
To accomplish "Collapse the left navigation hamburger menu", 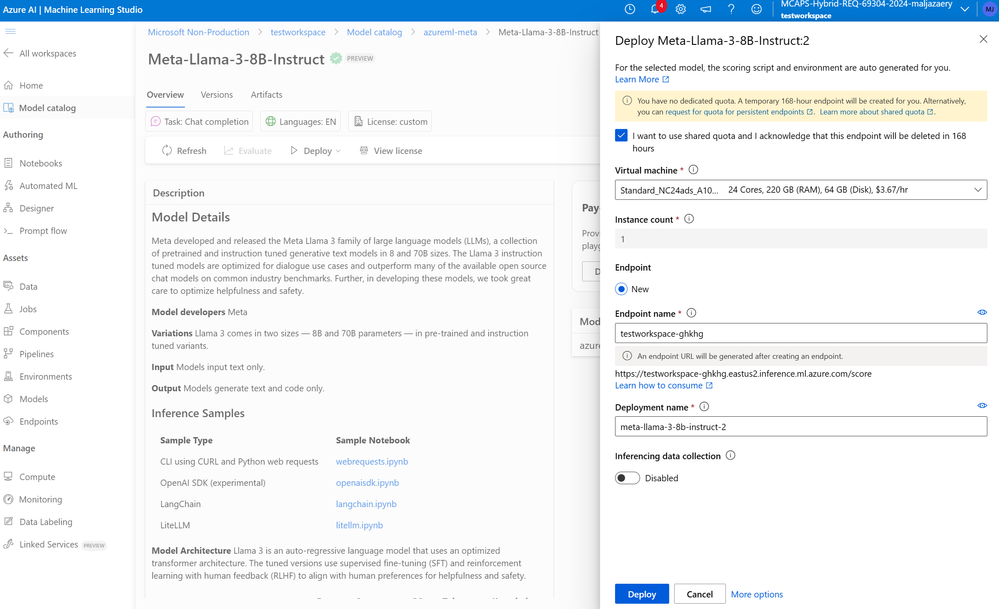I will (10, 31).
